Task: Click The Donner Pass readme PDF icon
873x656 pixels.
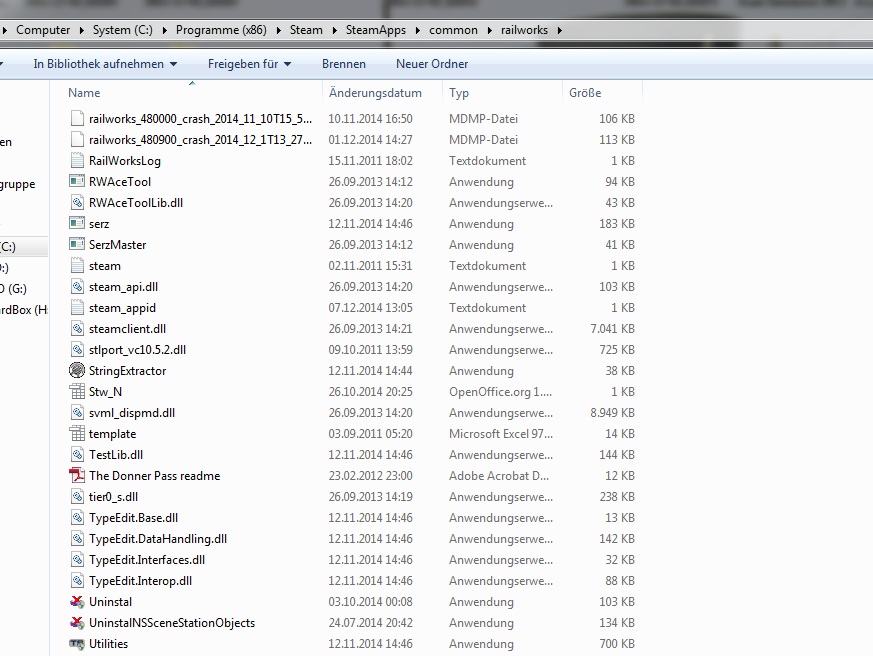Action: coord(77,476)
